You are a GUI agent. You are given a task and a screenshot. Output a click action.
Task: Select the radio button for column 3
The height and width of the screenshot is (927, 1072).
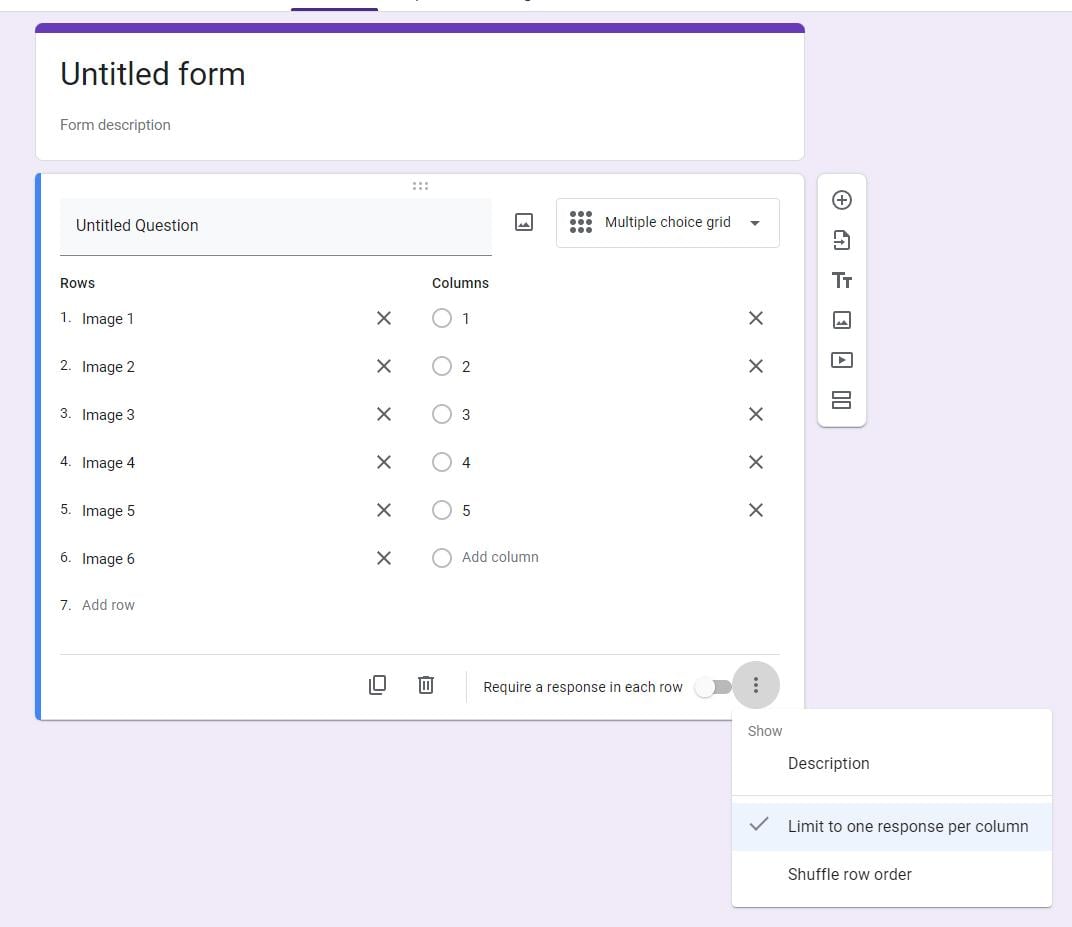click(x=442, y=414)
